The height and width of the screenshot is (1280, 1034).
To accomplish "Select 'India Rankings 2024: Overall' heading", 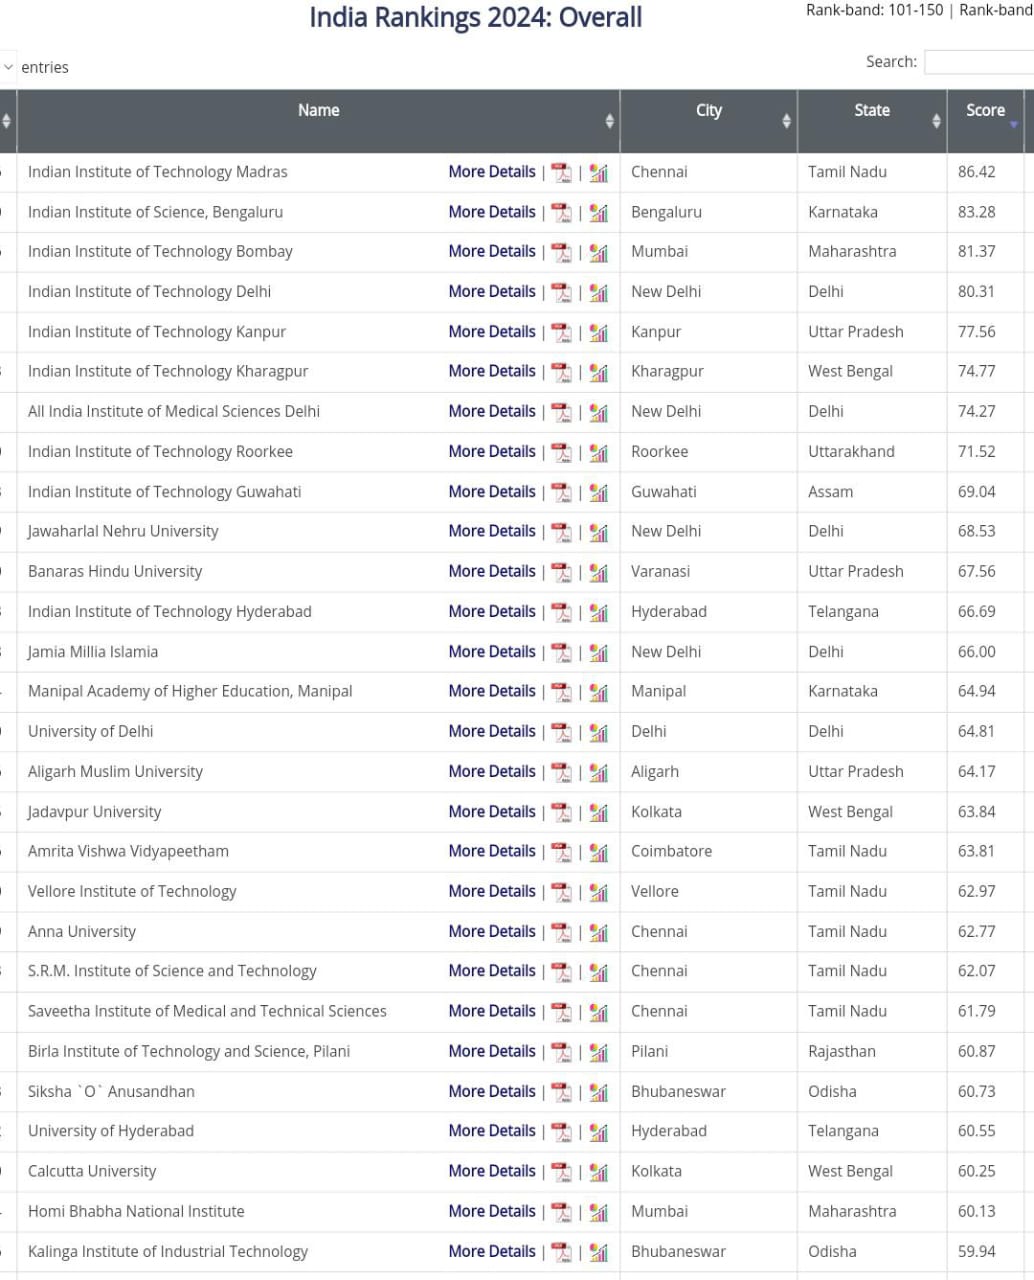I will tap(475, 18).
